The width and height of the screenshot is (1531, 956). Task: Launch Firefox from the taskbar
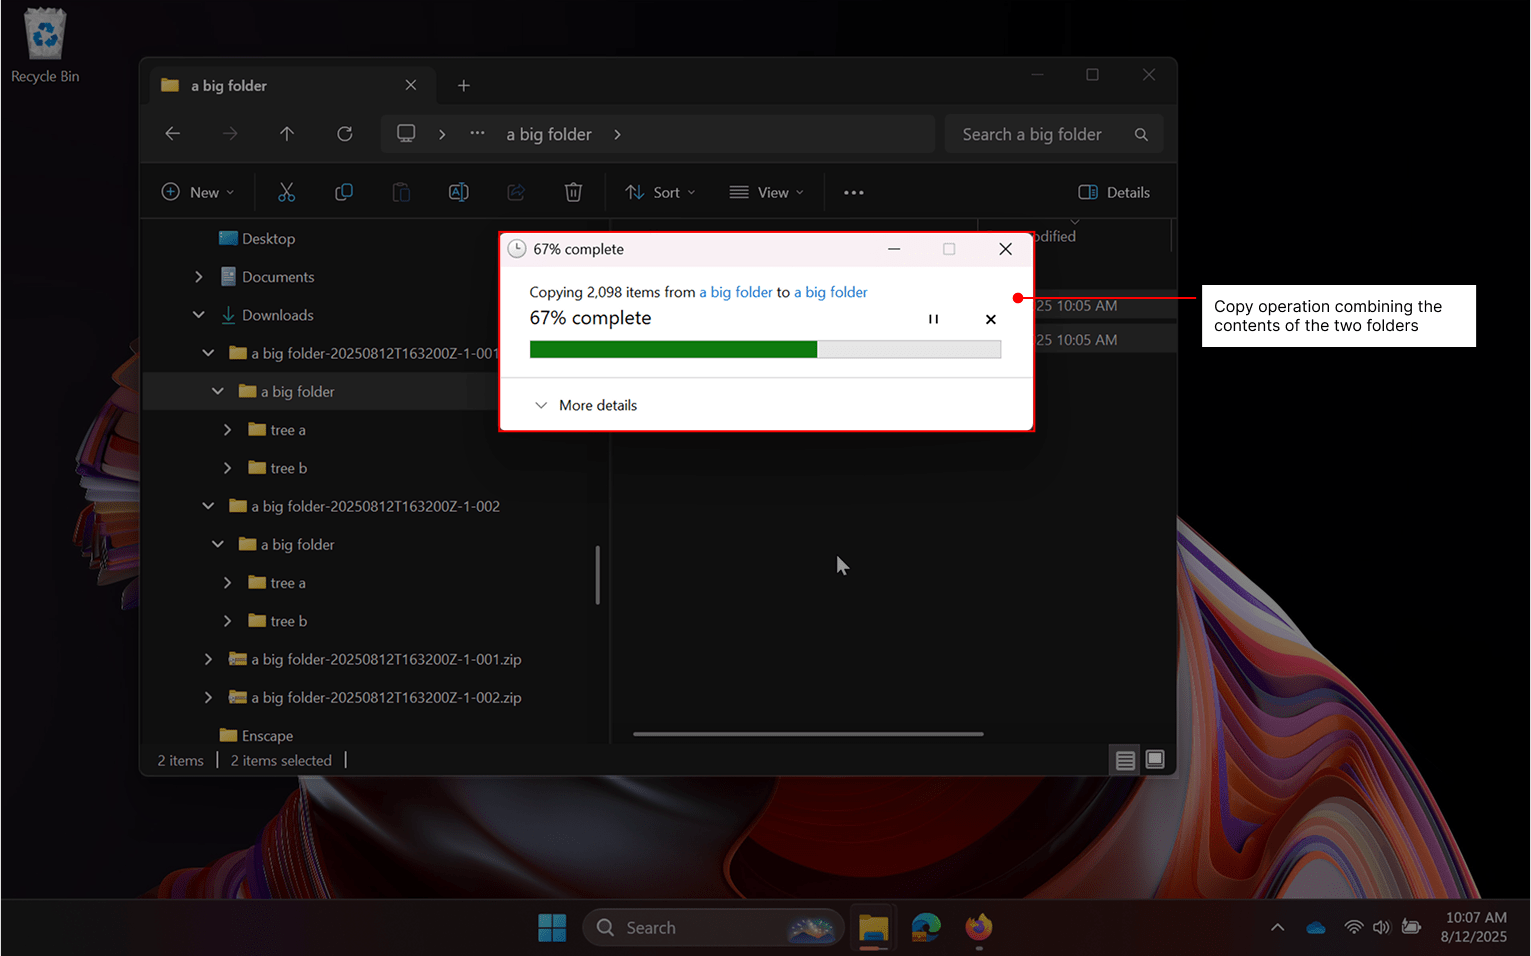pos(978,927)
